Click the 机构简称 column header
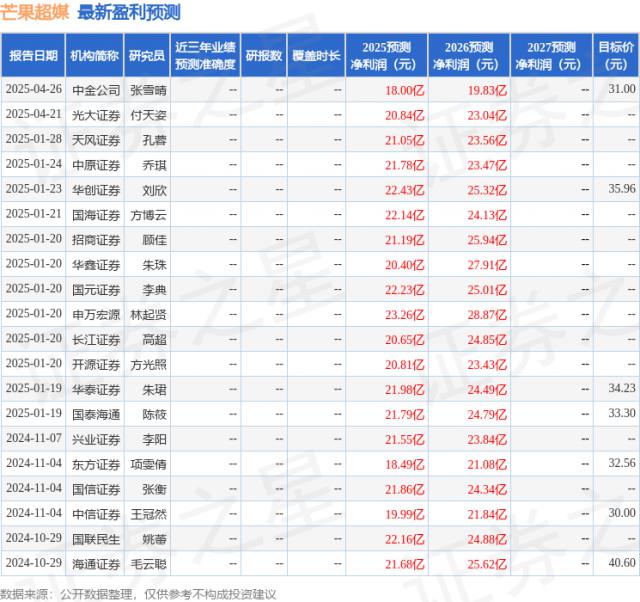 click(95, 56)
